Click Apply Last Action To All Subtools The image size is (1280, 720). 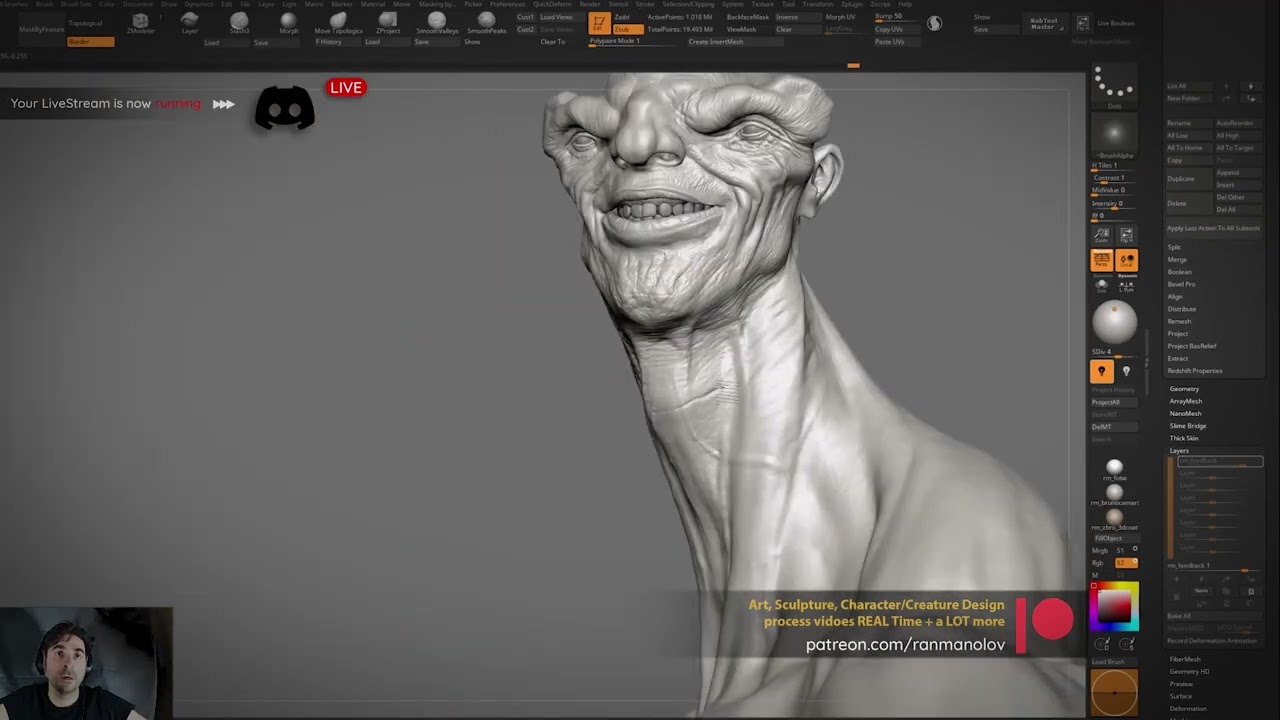click(1213, 228)
